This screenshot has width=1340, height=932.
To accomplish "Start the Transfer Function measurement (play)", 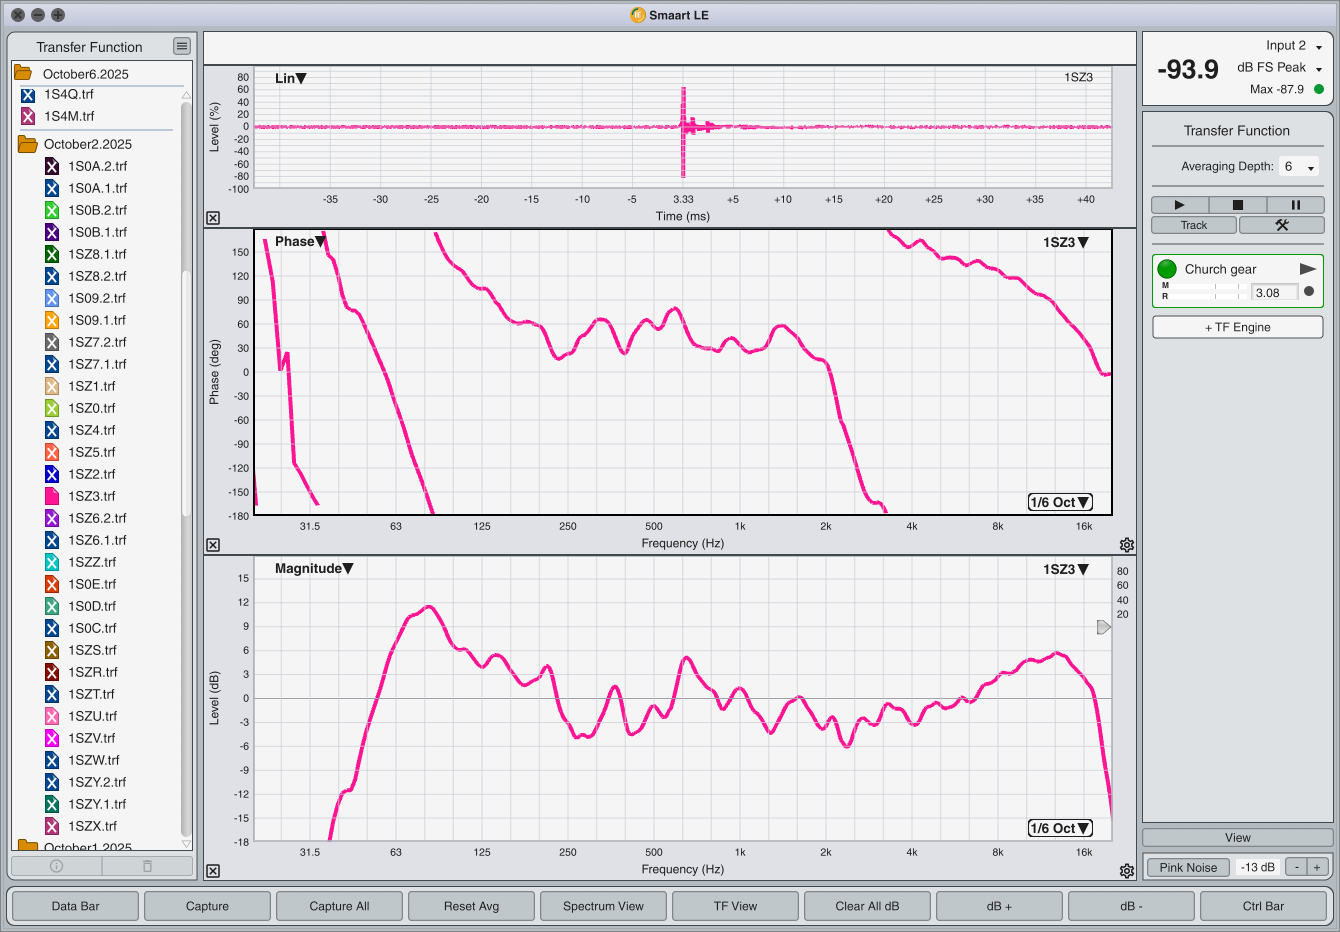I will click(x=1179, y=205).
